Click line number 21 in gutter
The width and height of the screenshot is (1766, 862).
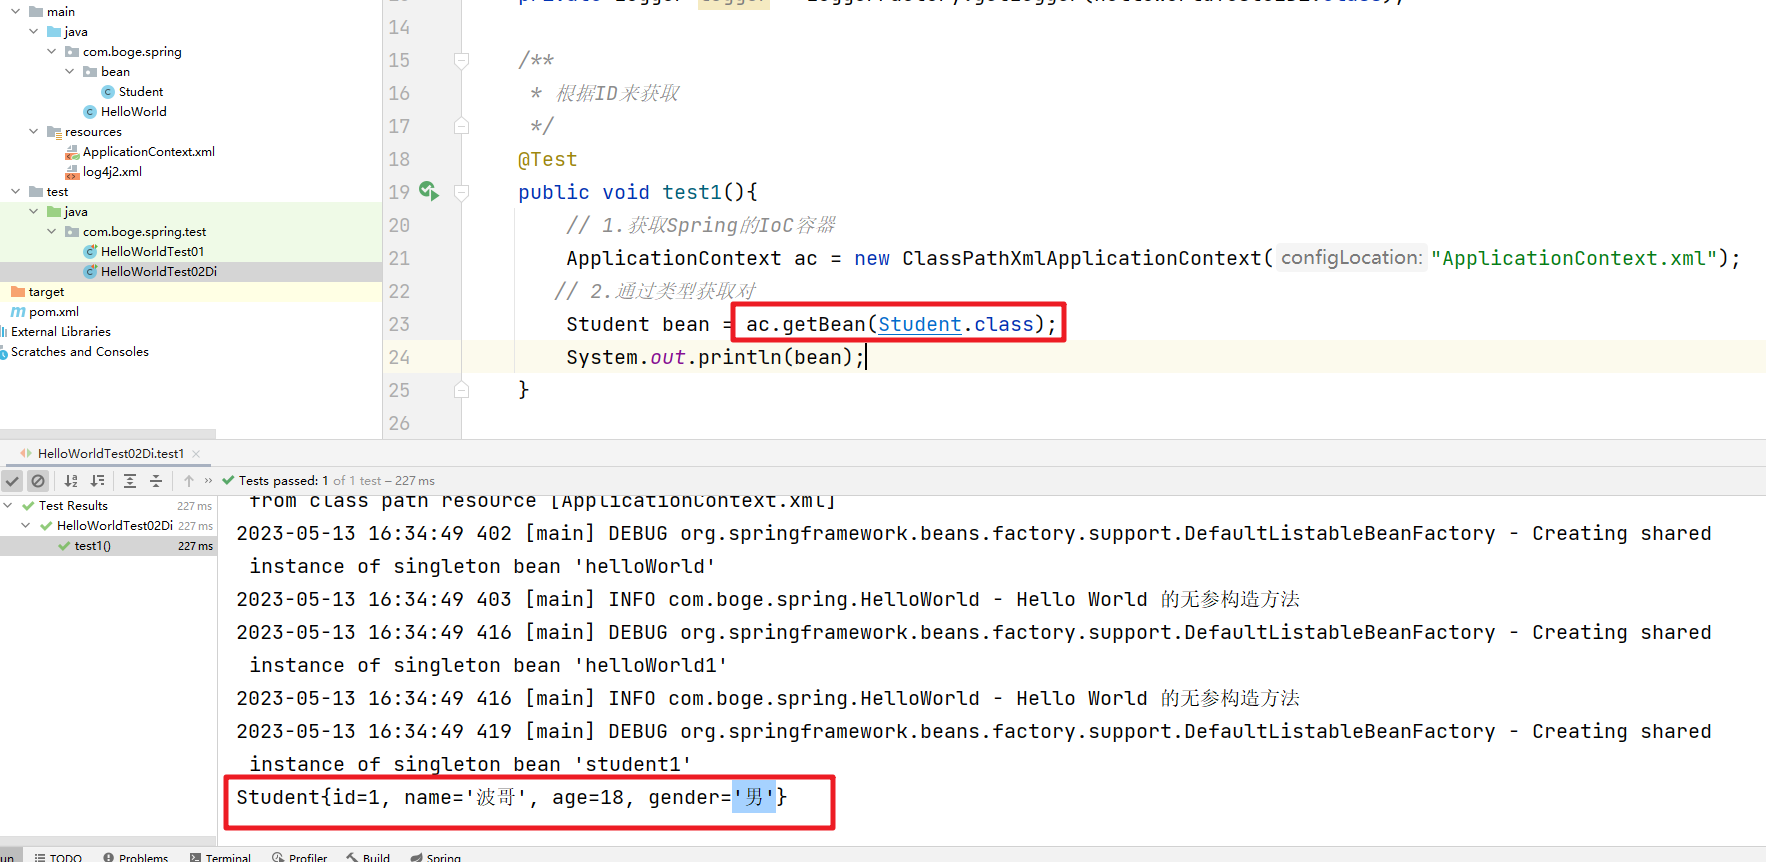point(399,258)
